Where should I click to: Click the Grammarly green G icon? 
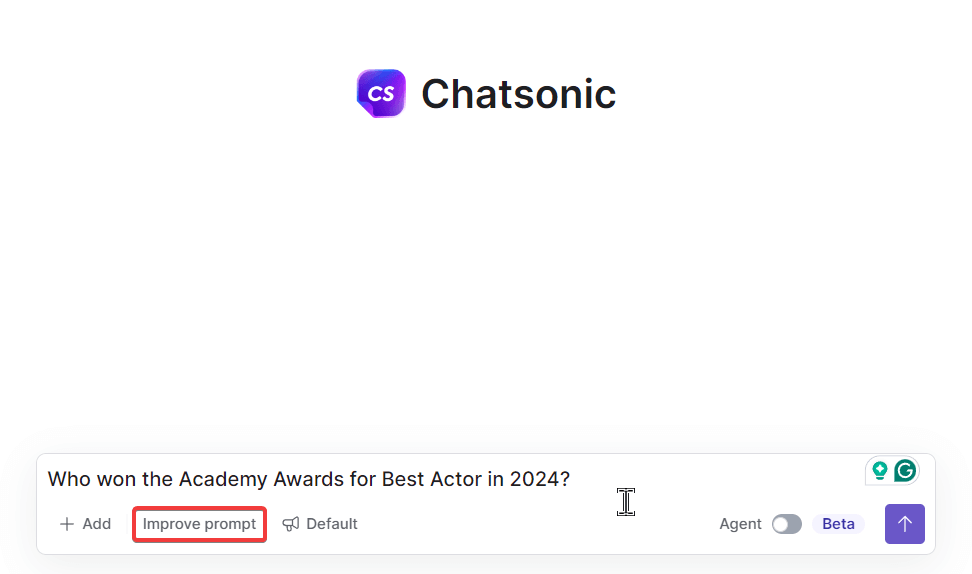pos(905,470)
